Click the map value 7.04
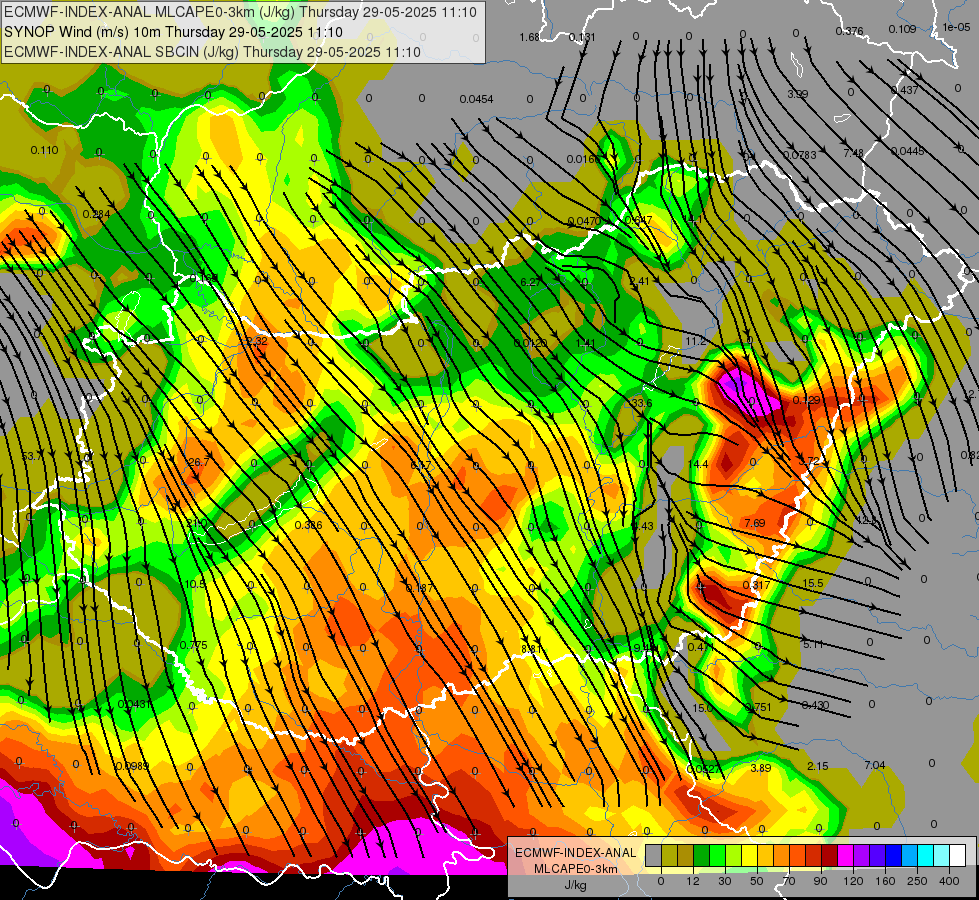Image resolution: width=979 pixels, height=900 pixels. pyautogui.click(x=875, y=764)
